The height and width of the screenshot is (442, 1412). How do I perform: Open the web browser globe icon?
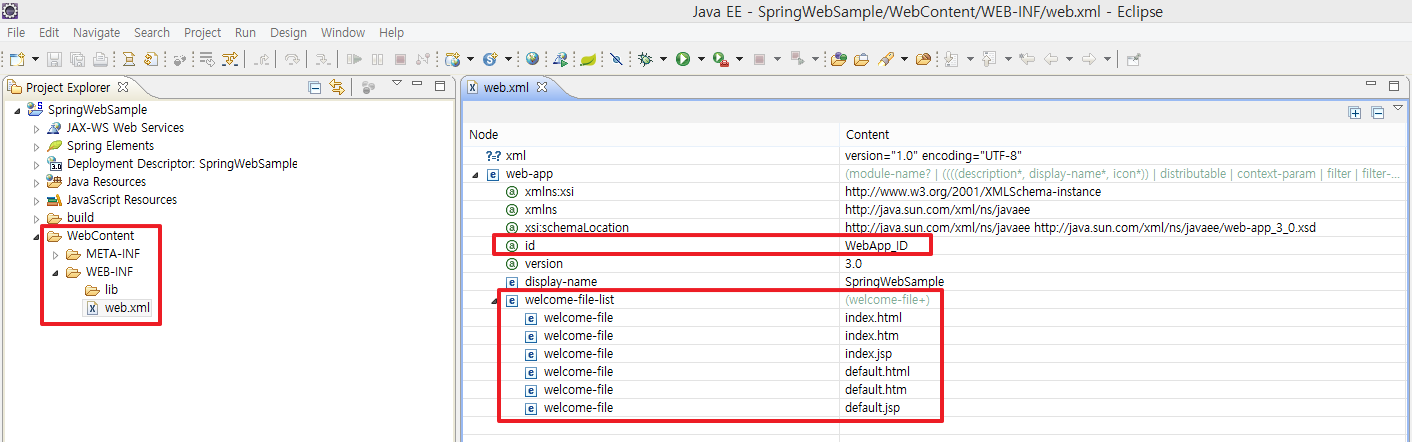532,59
